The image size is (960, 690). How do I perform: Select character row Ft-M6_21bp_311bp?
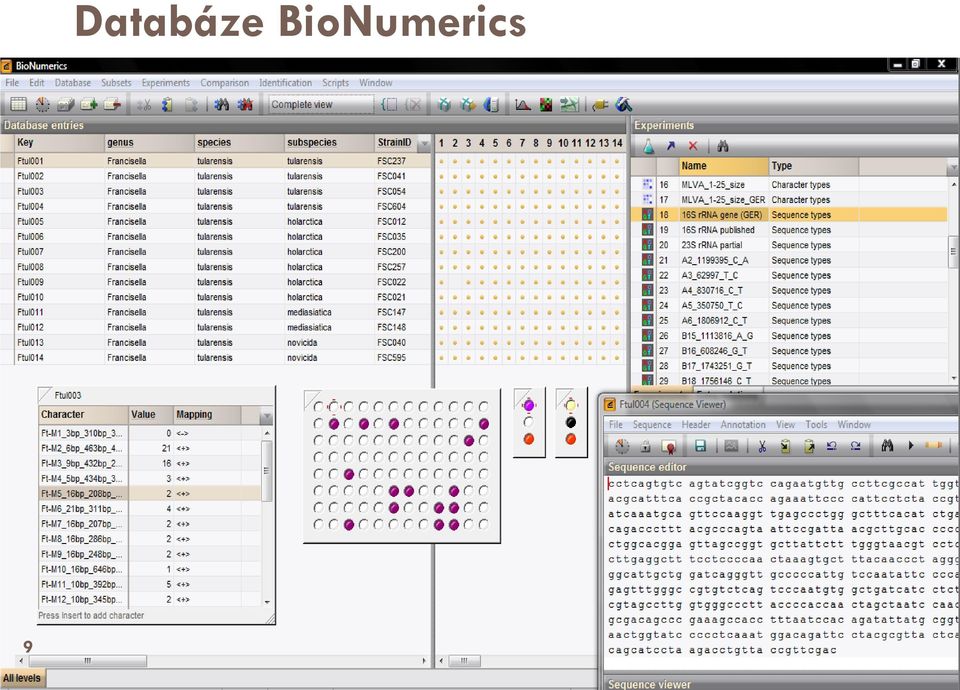pos(151,509)
